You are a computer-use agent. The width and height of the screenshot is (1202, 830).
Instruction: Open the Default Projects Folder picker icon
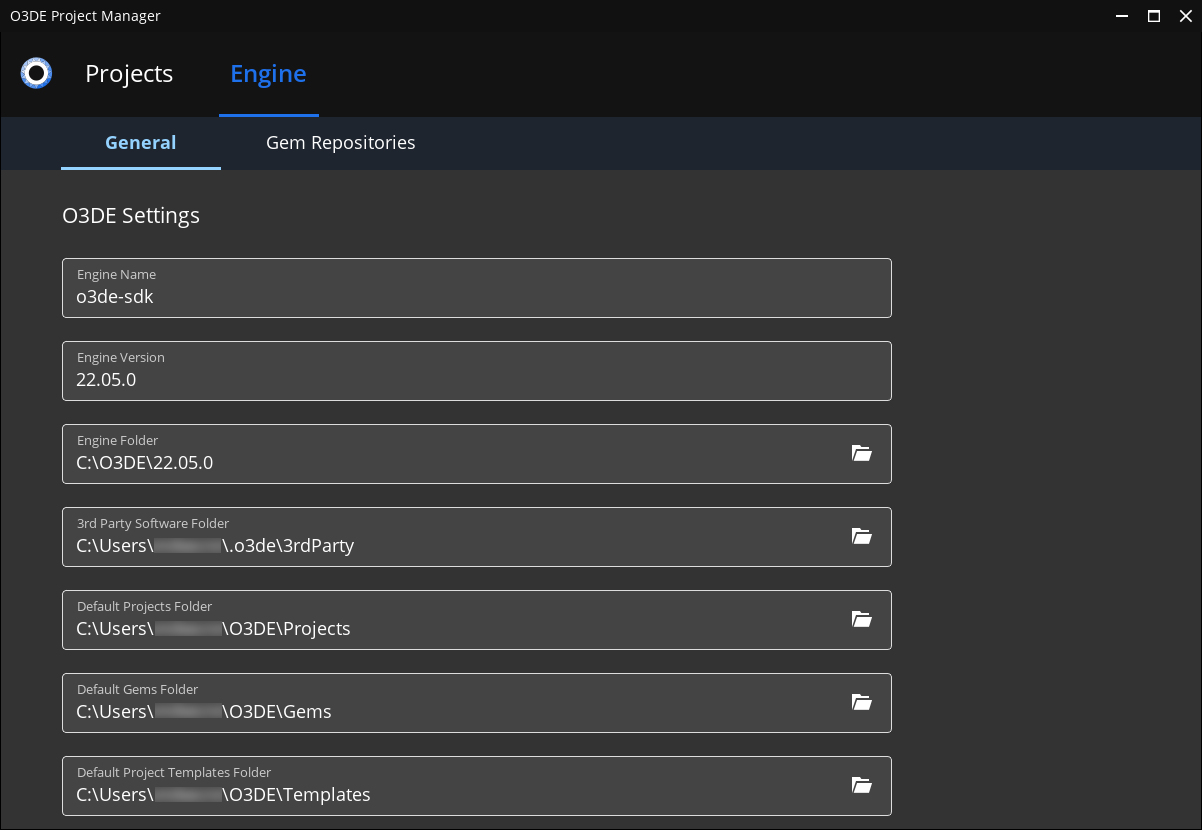(x=862, y=619)
